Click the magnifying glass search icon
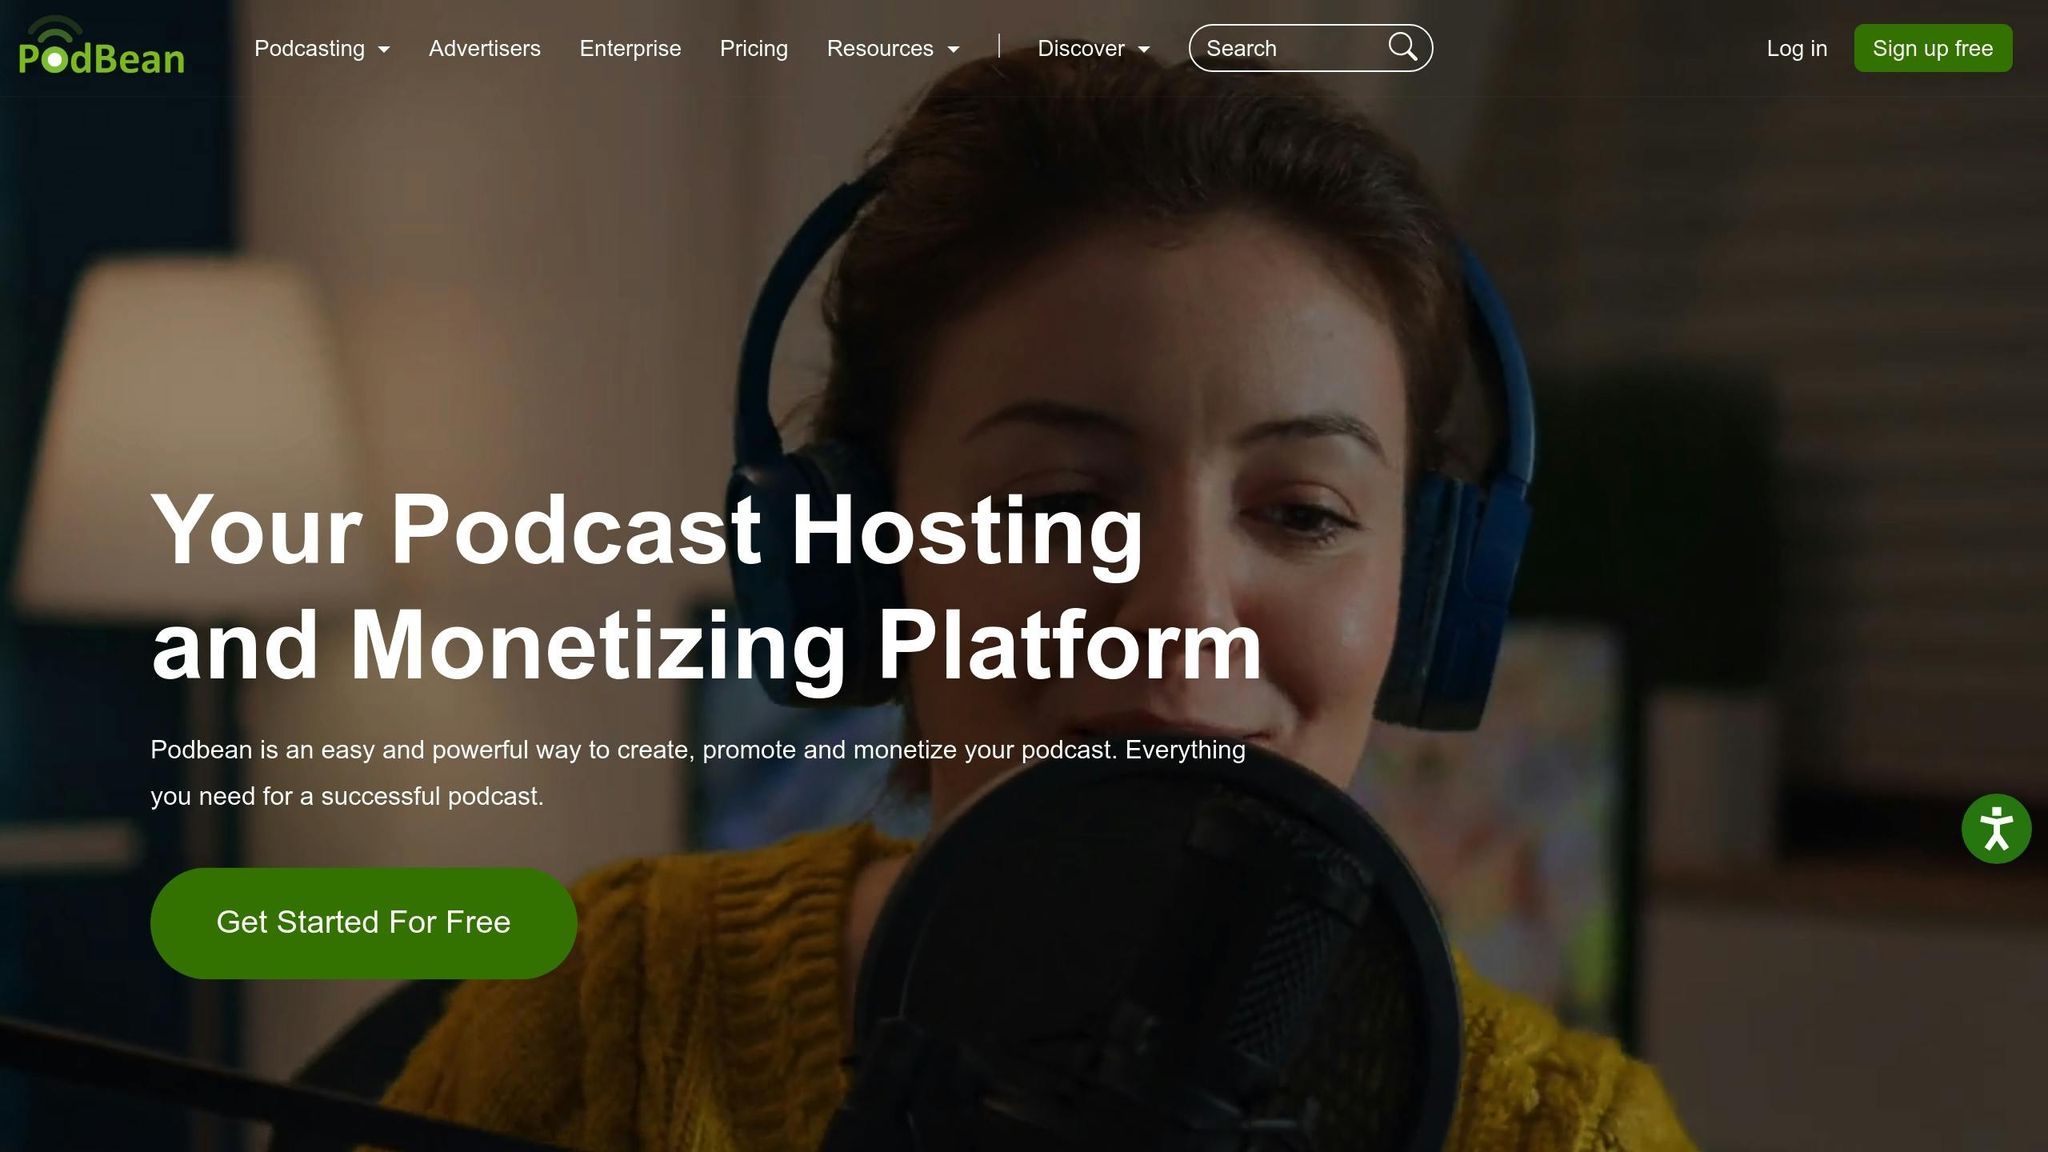2048x1152 pixels. tap(1403, 47)
